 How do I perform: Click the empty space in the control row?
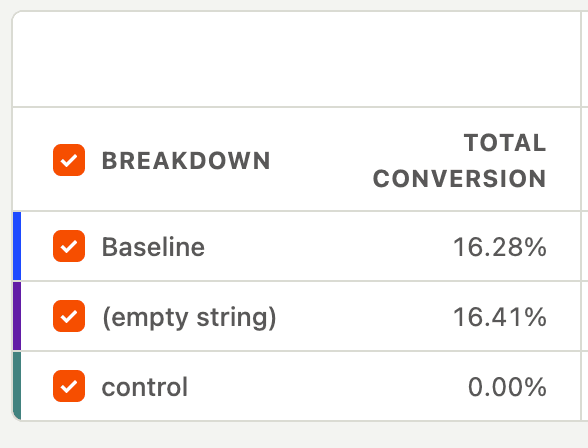[326, 386]
